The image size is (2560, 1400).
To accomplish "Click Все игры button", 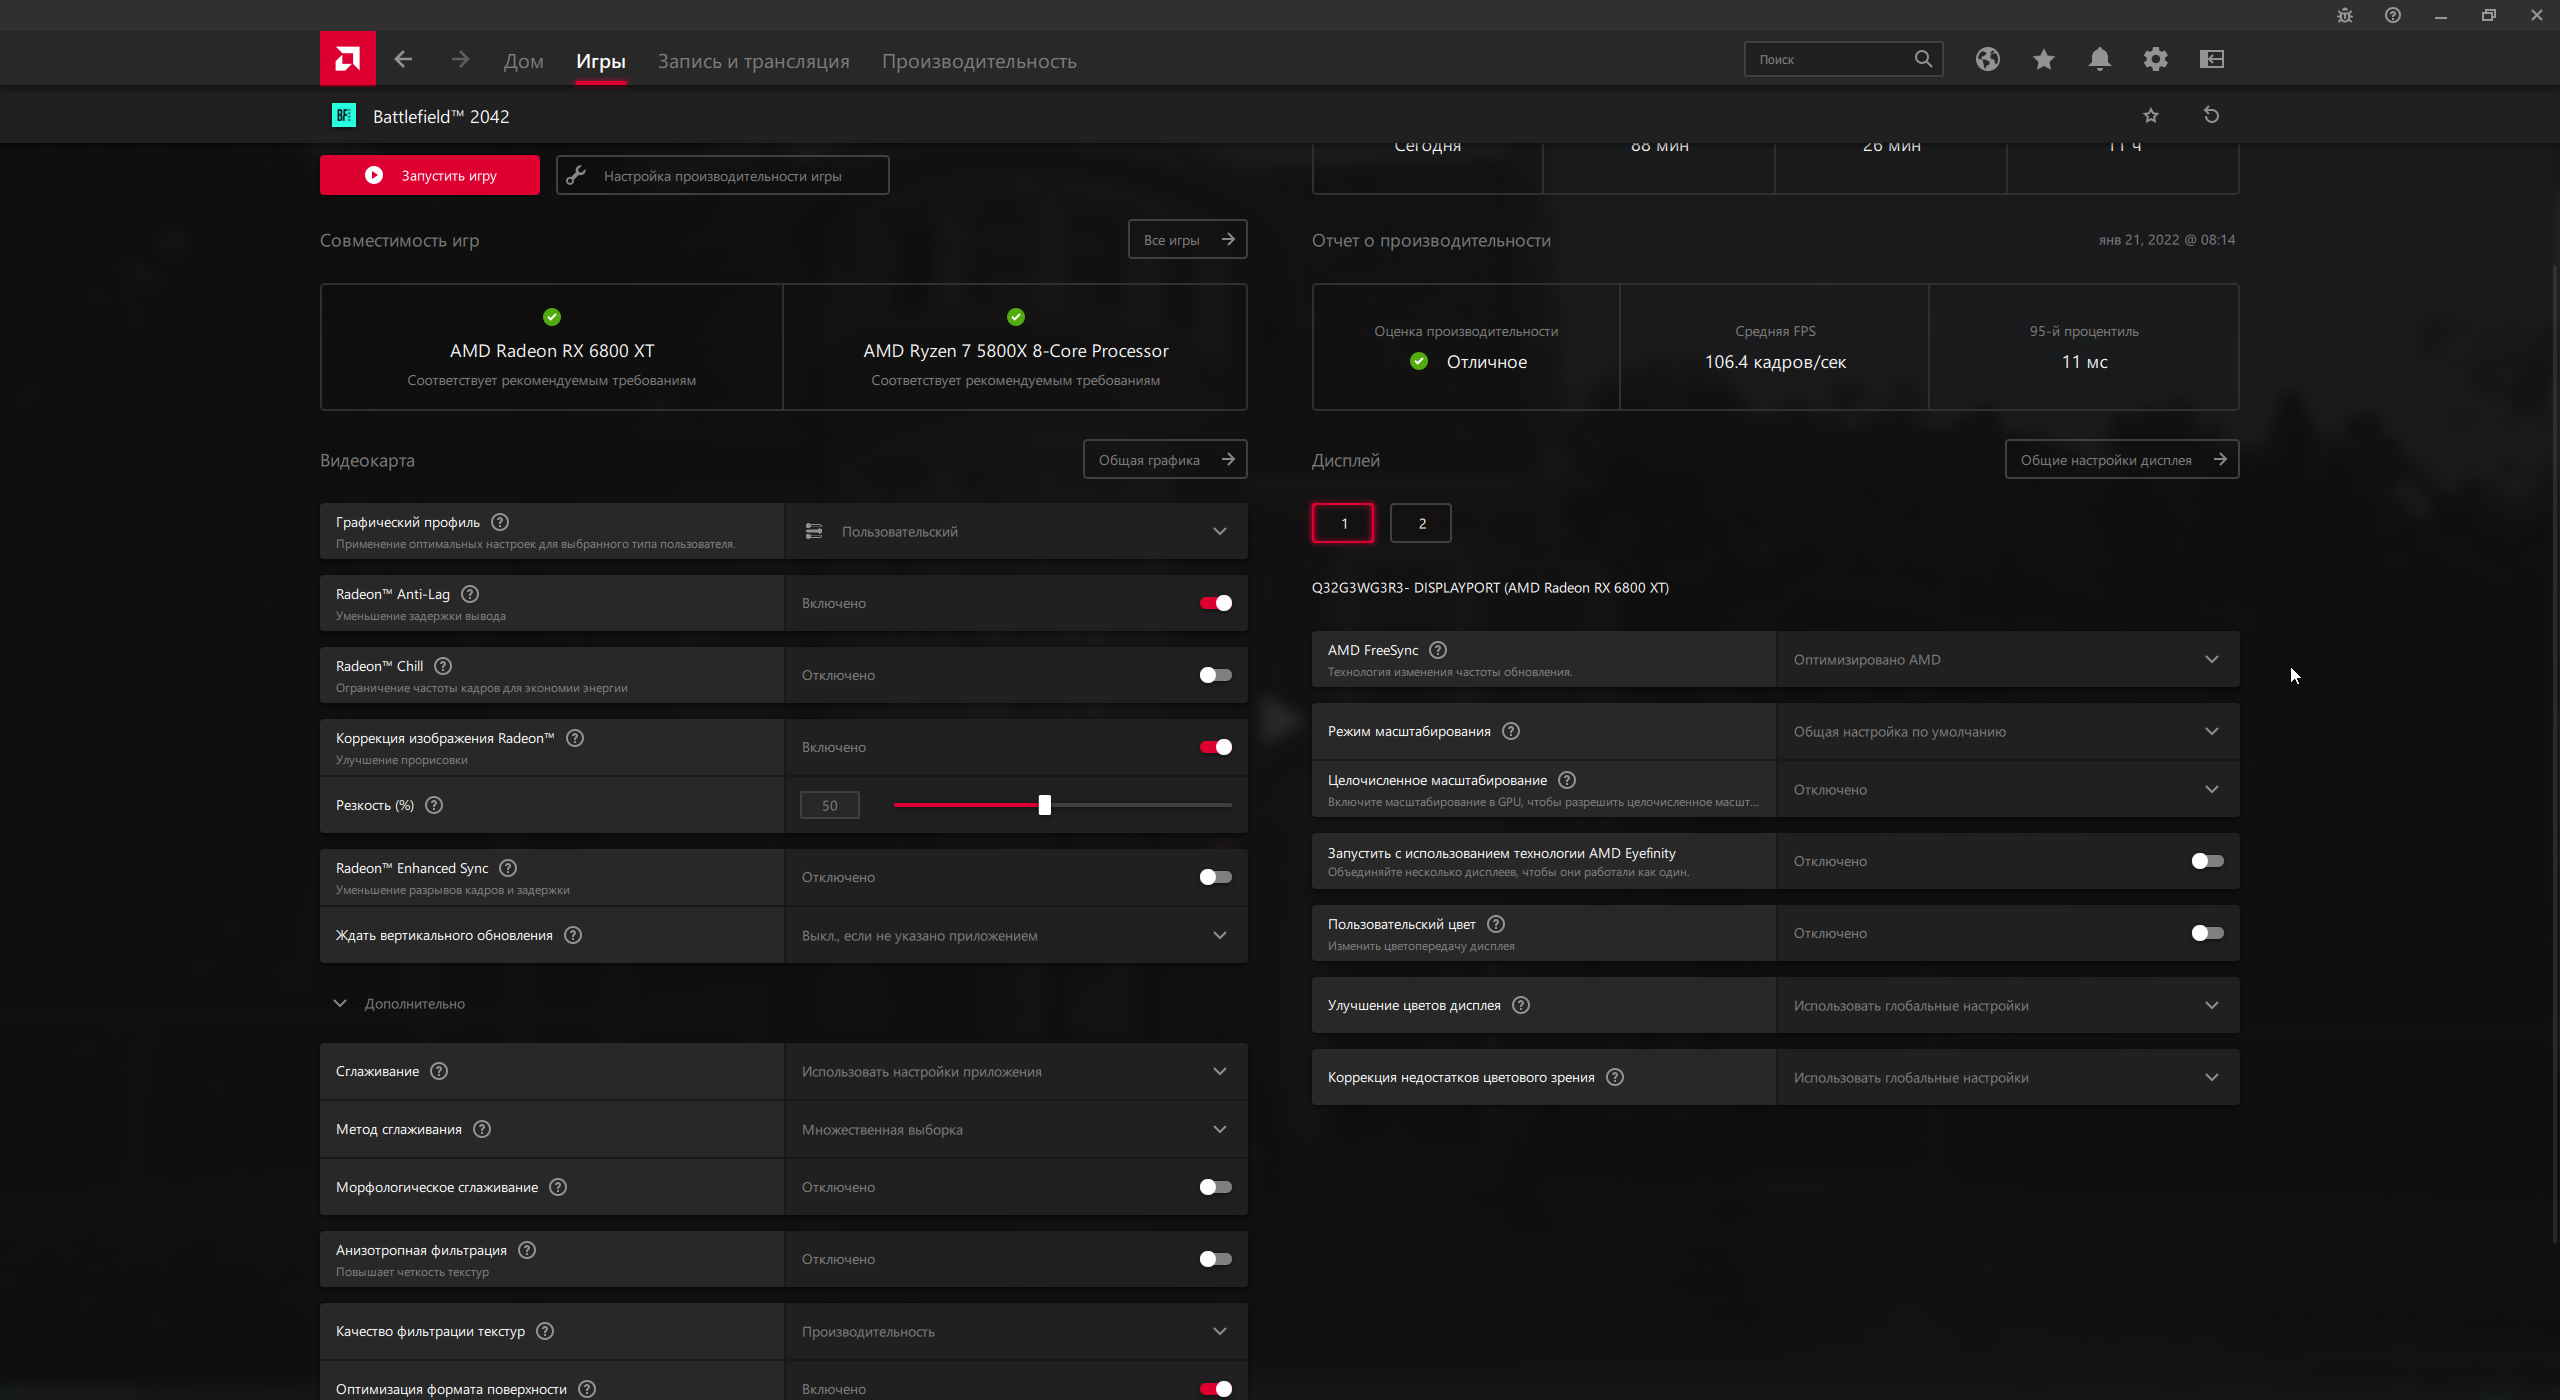I will pos(1187,239).
